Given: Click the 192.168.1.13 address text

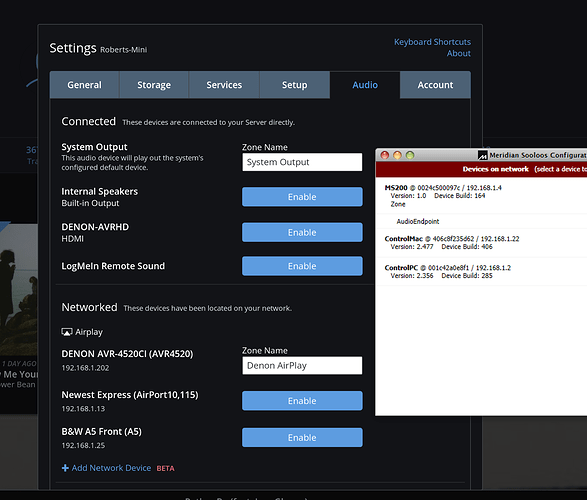Looking at the screenshot, I should point(83,409).
